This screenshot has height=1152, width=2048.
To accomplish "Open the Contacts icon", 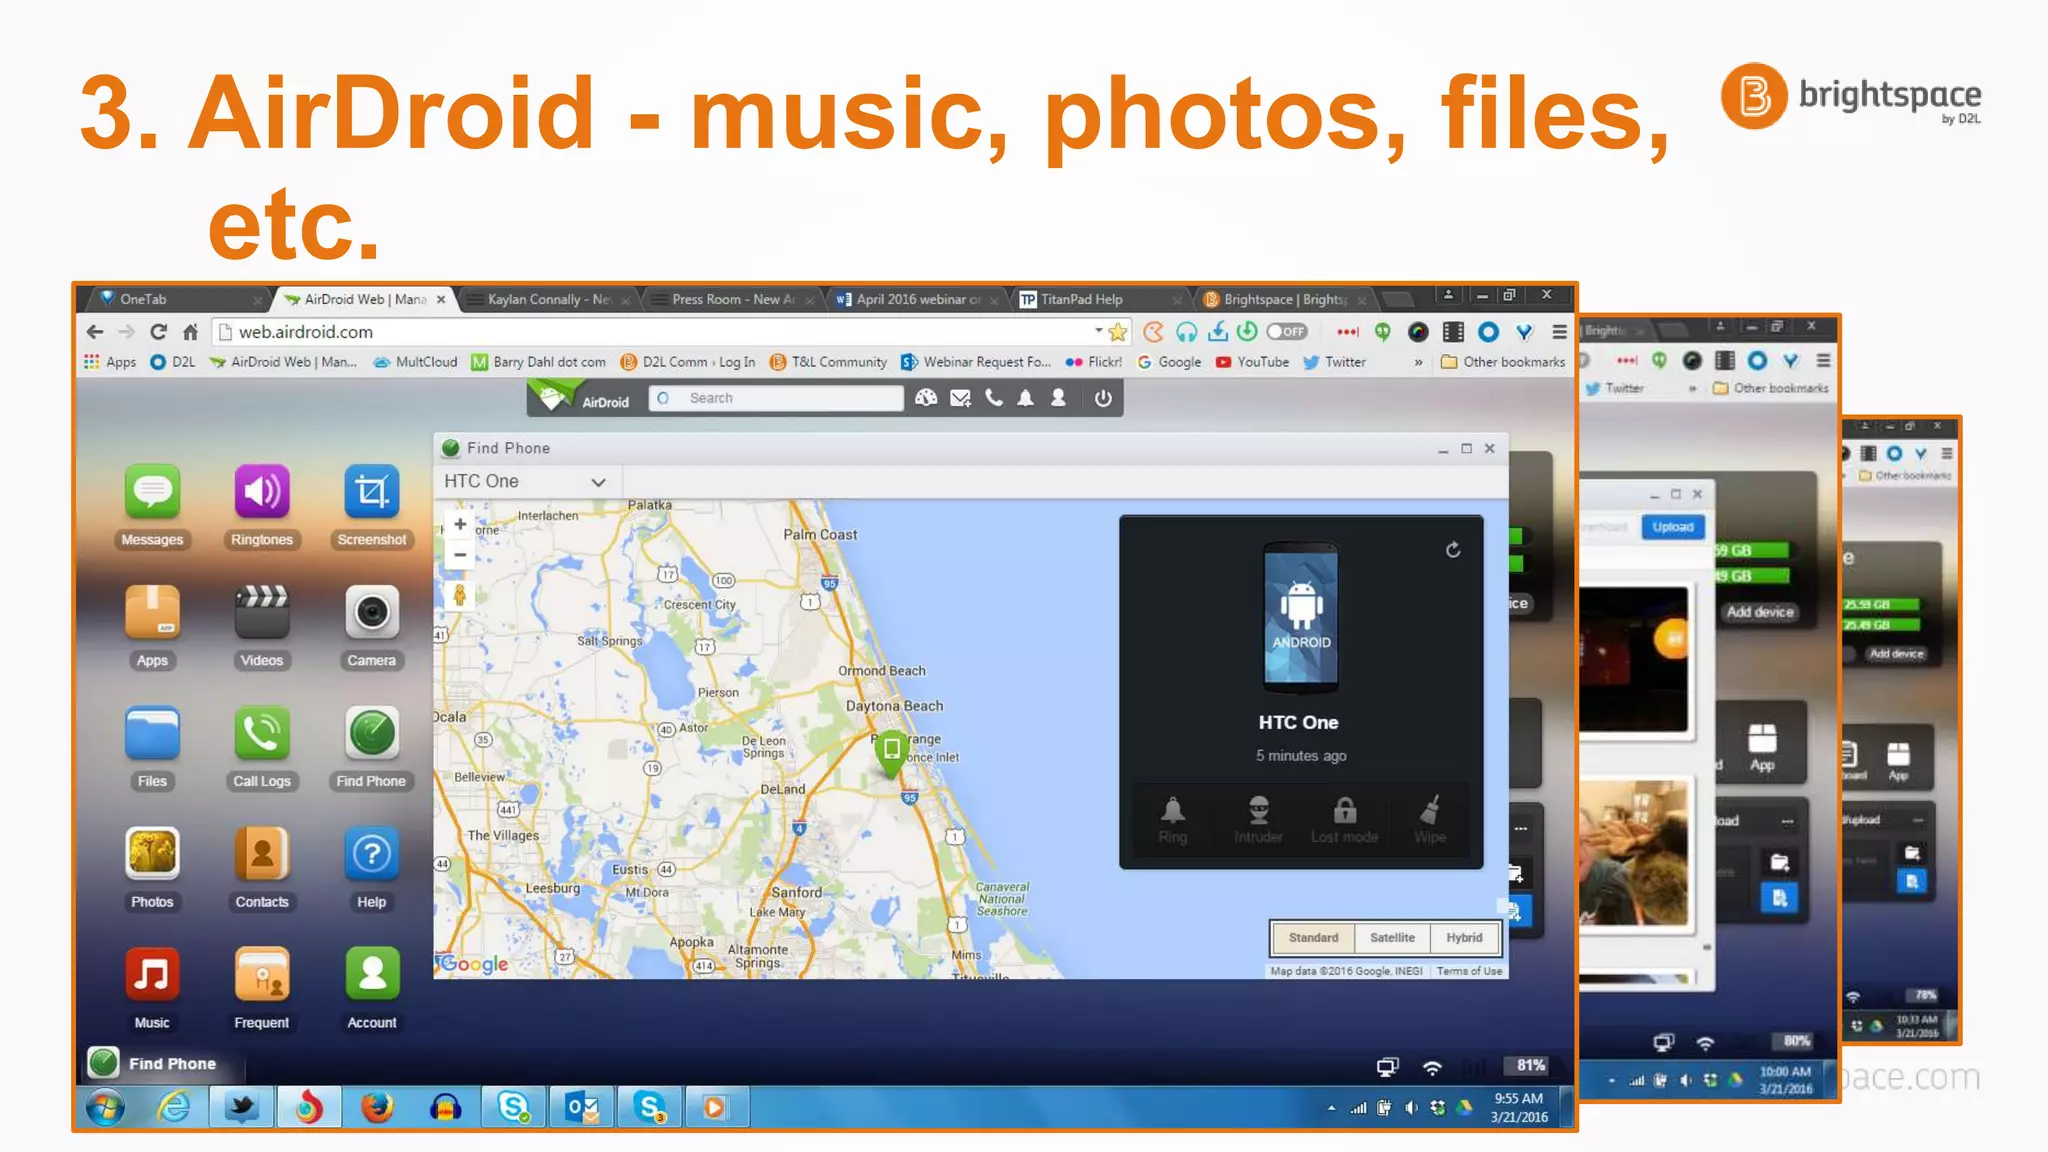I will (262, 854).
